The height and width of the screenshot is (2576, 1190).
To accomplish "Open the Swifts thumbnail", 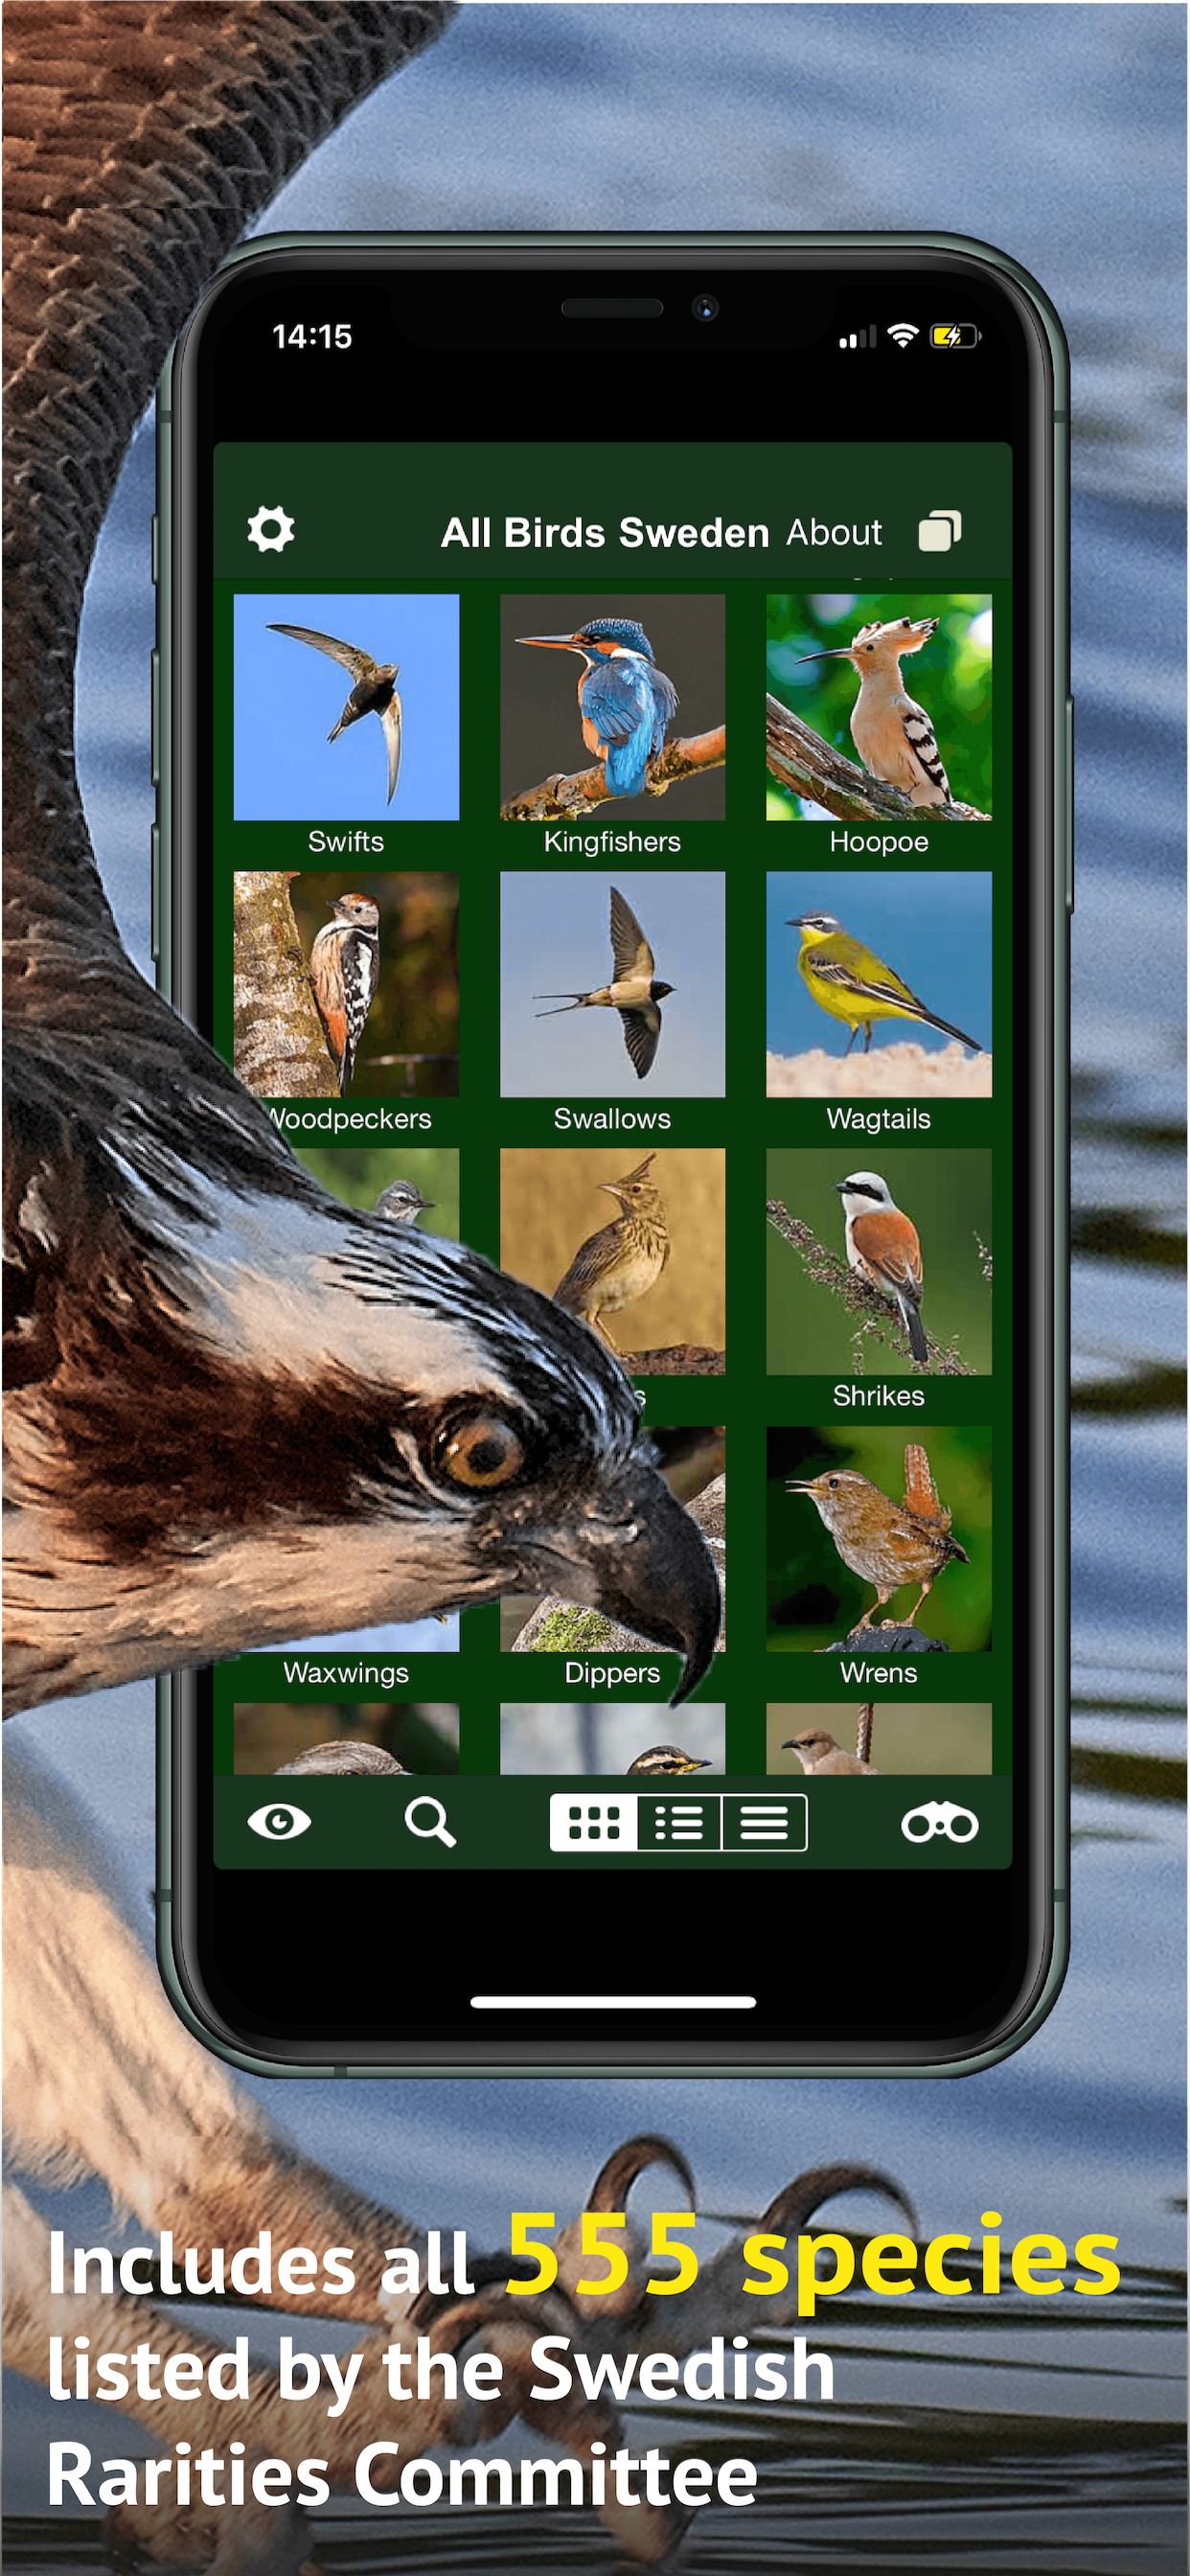I will (x=346, y=707).
